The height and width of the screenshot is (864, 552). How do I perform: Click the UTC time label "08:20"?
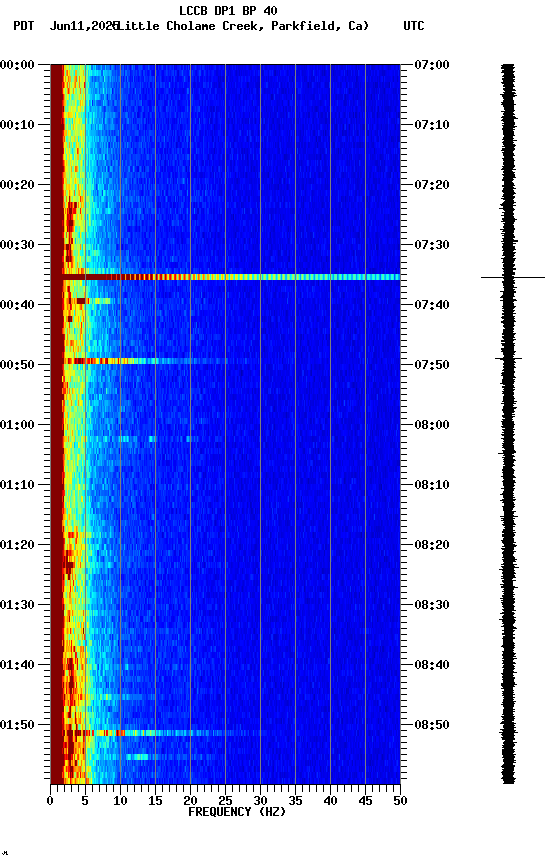[432, 546]
